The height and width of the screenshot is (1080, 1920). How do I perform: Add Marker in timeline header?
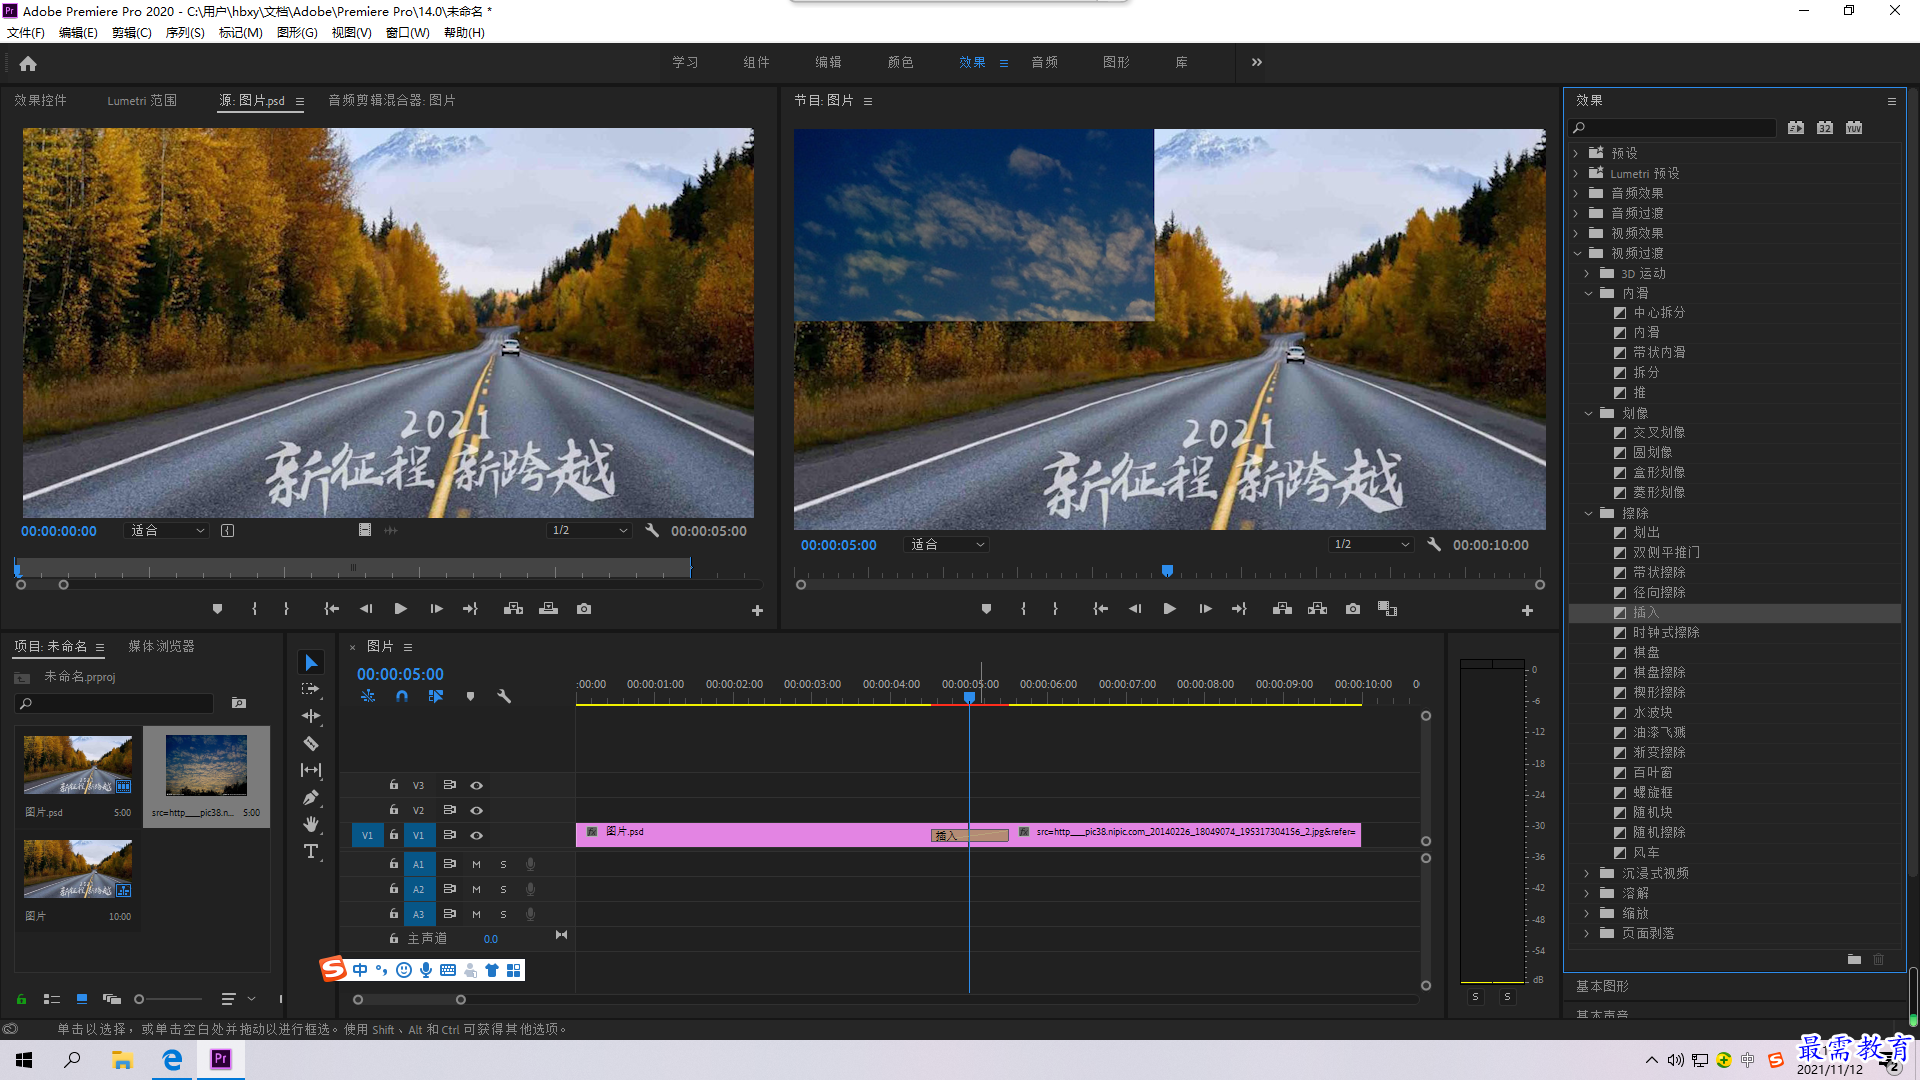tap(470, 696)
